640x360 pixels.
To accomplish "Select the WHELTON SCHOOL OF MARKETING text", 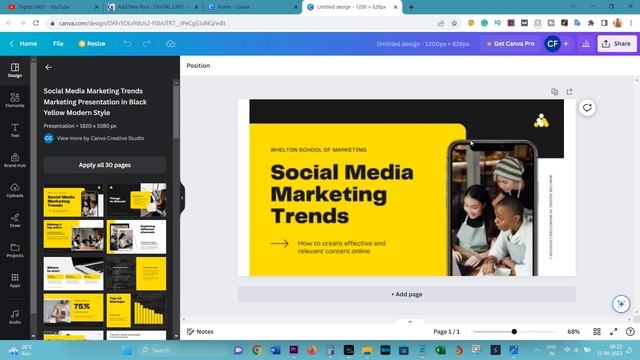I will (318, 150).
